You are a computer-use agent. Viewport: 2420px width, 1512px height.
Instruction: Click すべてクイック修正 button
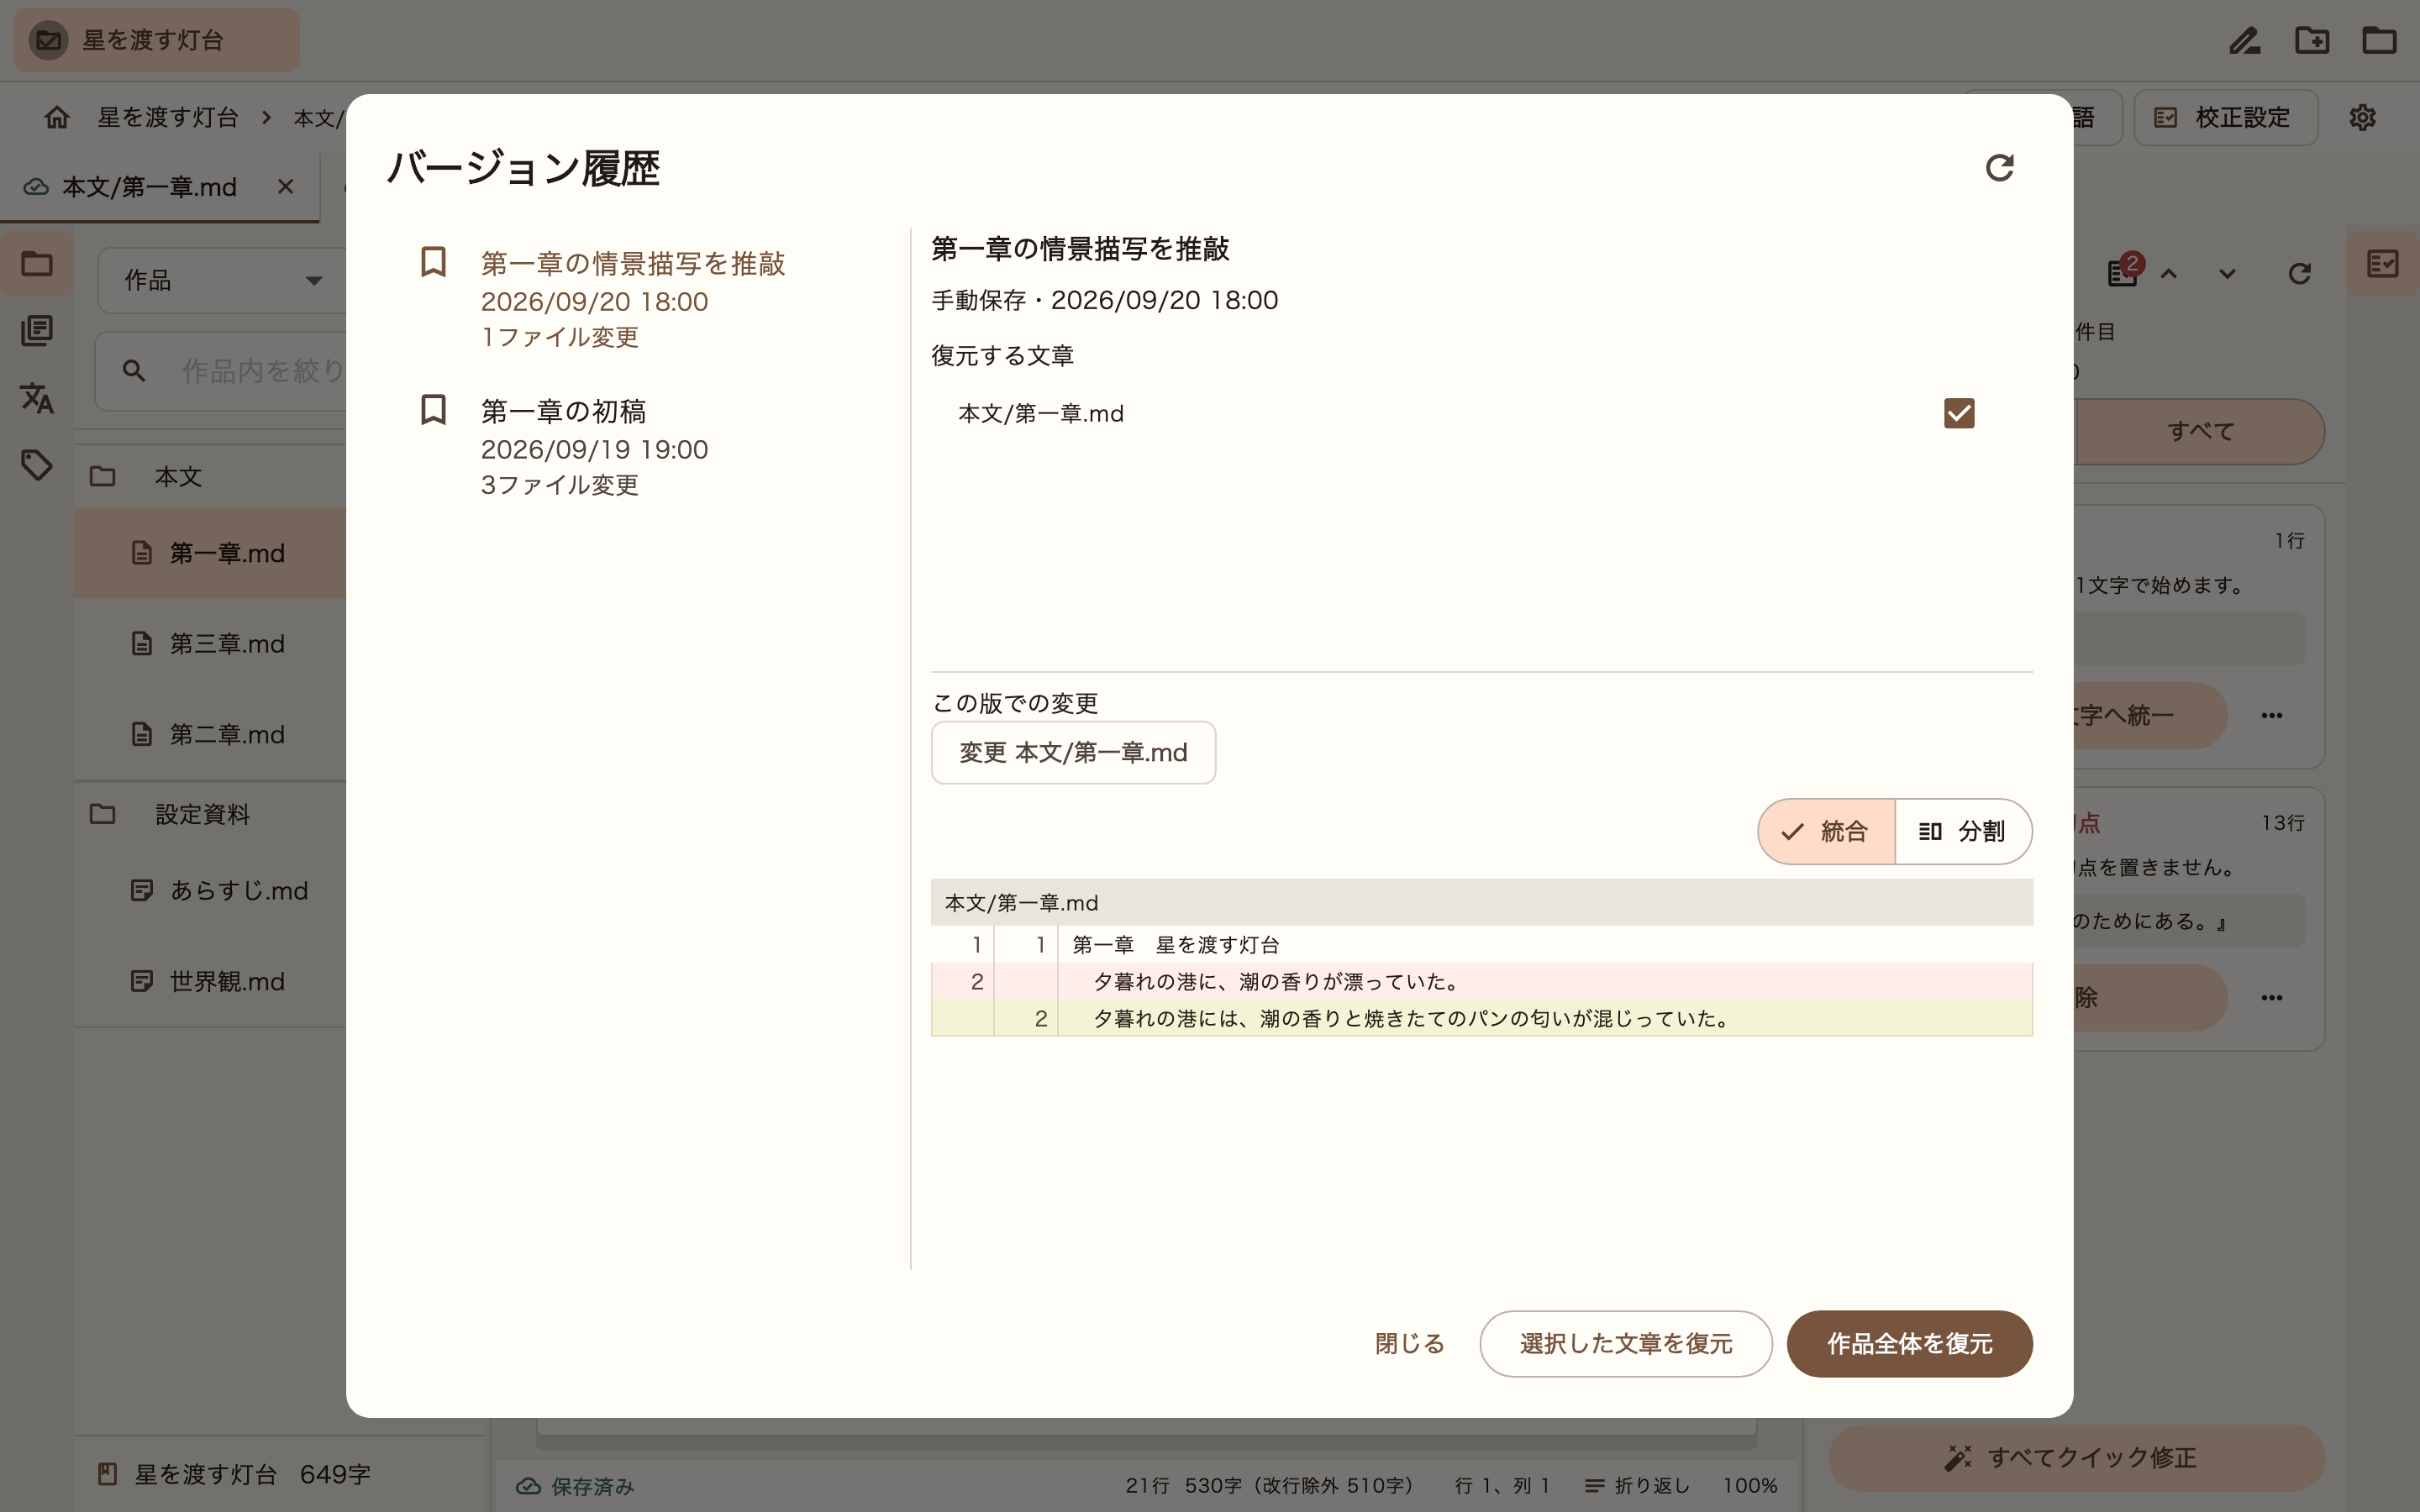pos(2076,1458)
